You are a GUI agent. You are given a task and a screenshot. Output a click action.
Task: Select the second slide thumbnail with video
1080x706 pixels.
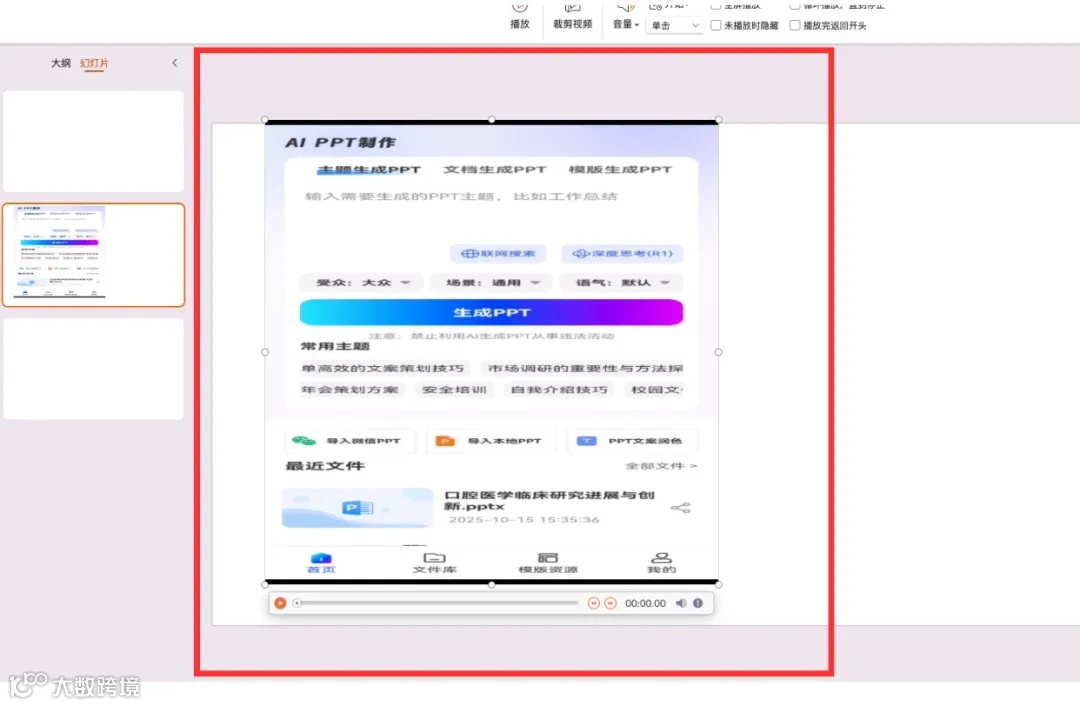[94, 255]
